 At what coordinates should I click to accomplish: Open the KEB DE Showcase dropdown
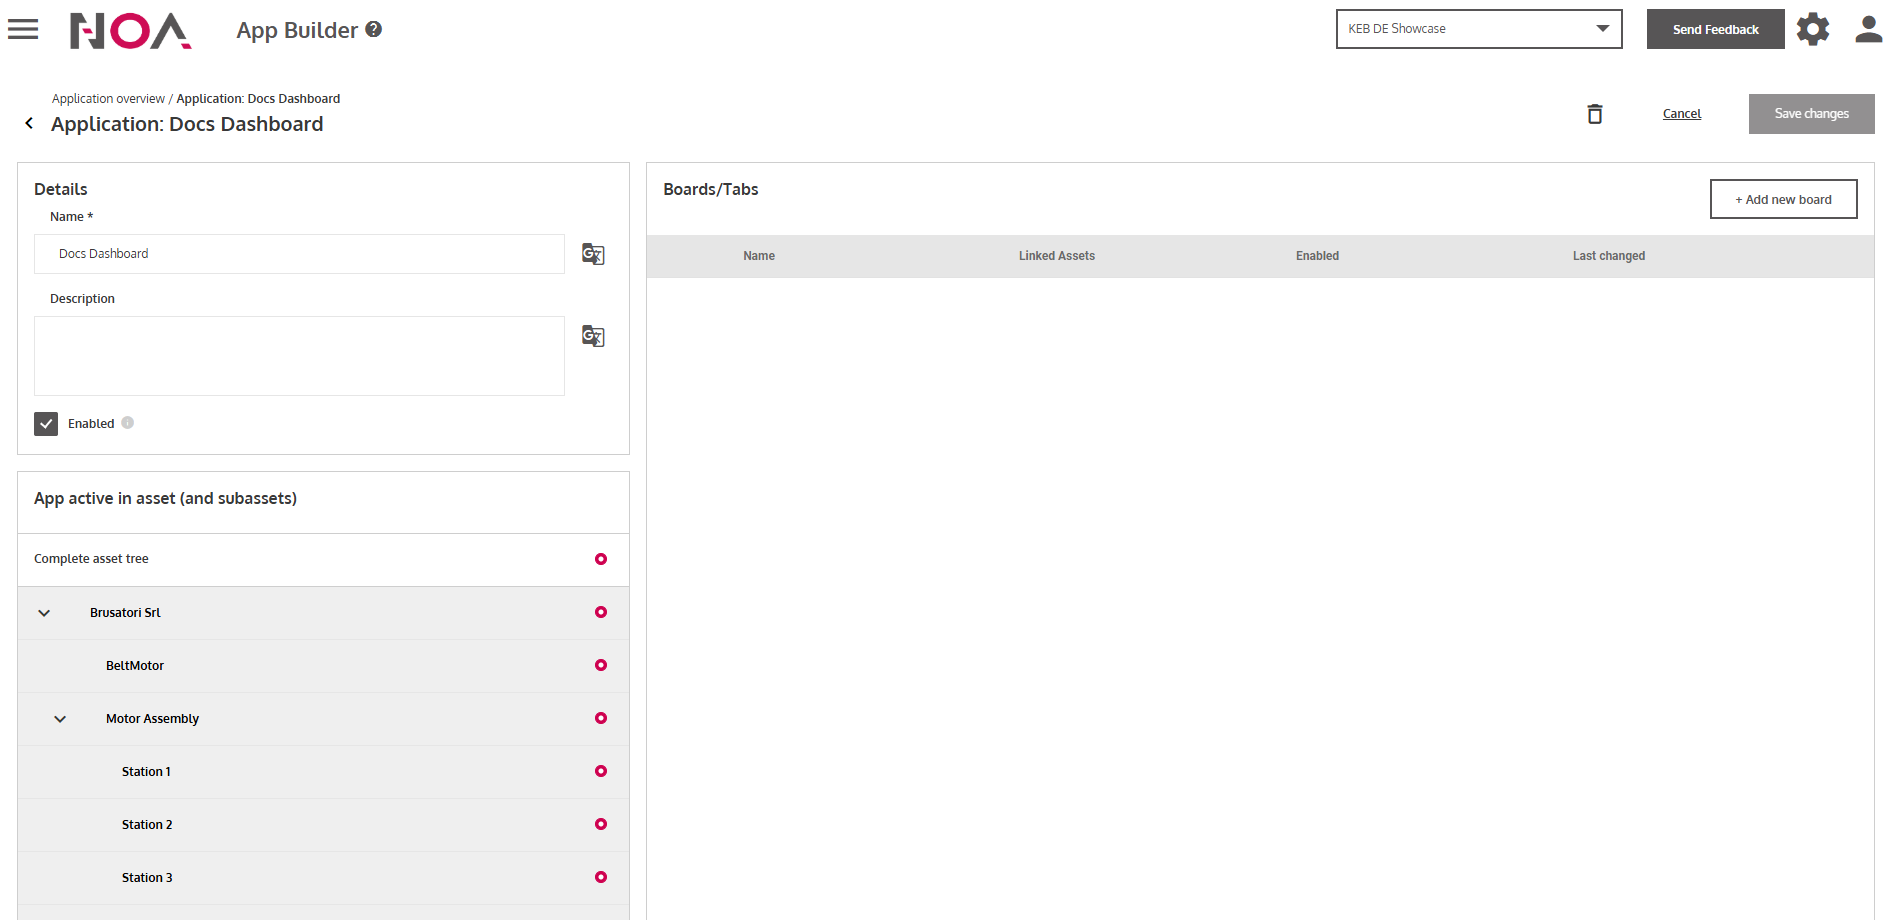click(x=1478, y=29)
